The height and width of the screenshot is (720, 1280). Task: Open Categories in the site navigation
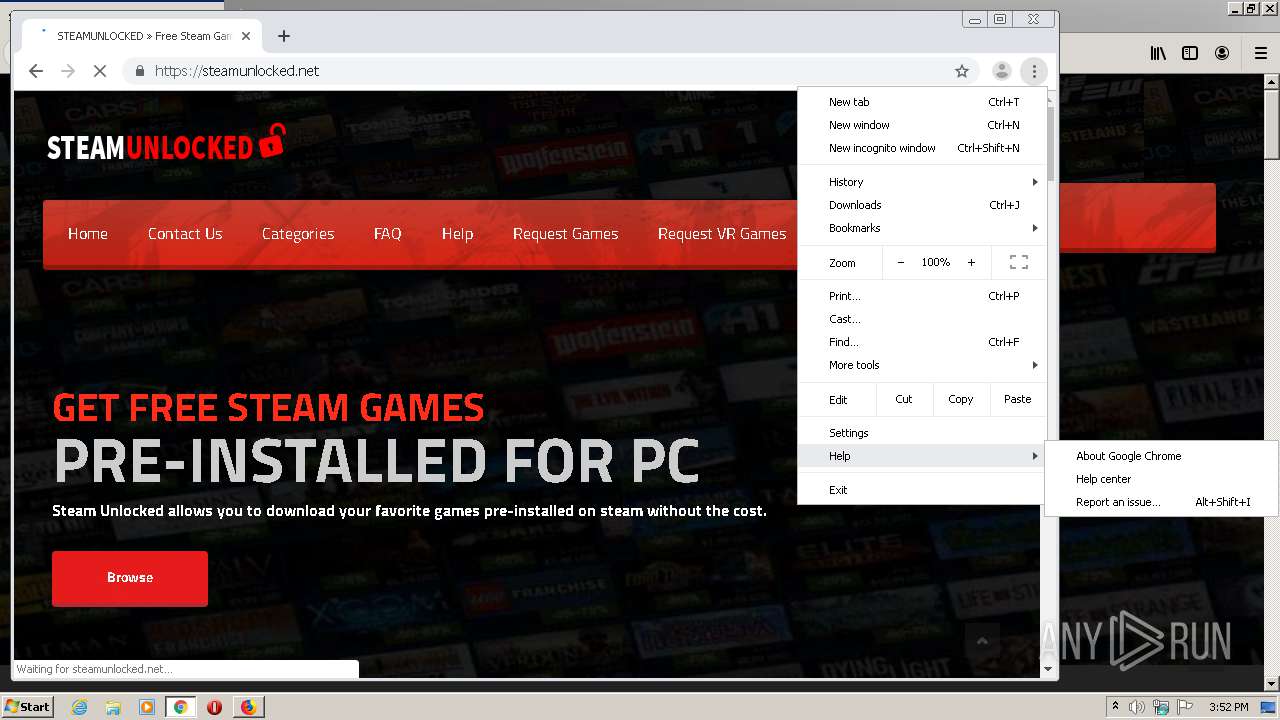click(298, 234)
